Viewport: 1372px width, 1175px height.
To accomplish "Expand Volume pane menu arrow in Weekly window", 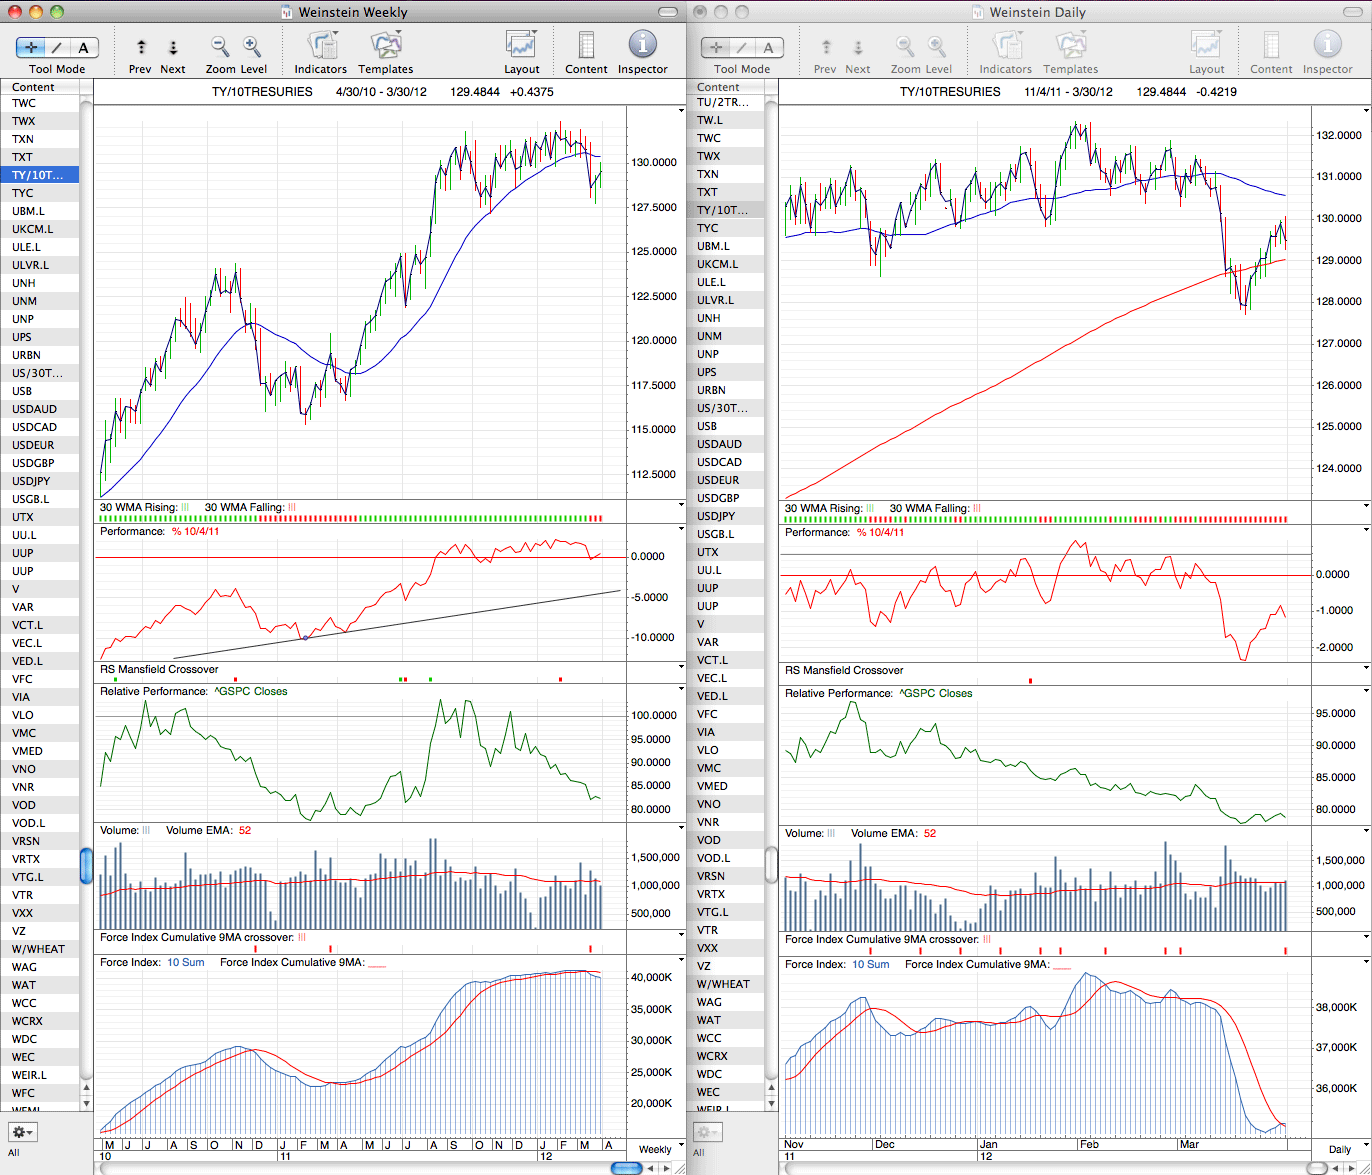I will [682, 828].
